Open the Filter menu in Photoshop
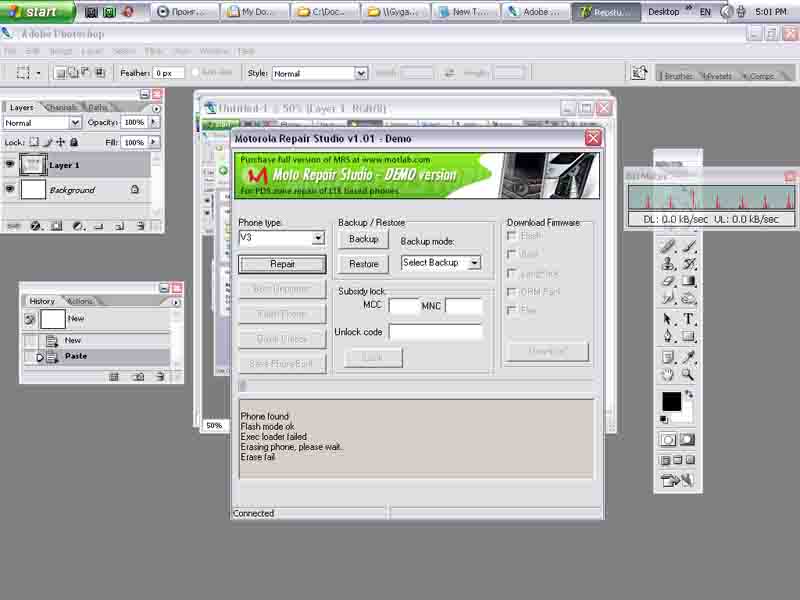Viewport: 800px width, 600px height. [153, 51]
